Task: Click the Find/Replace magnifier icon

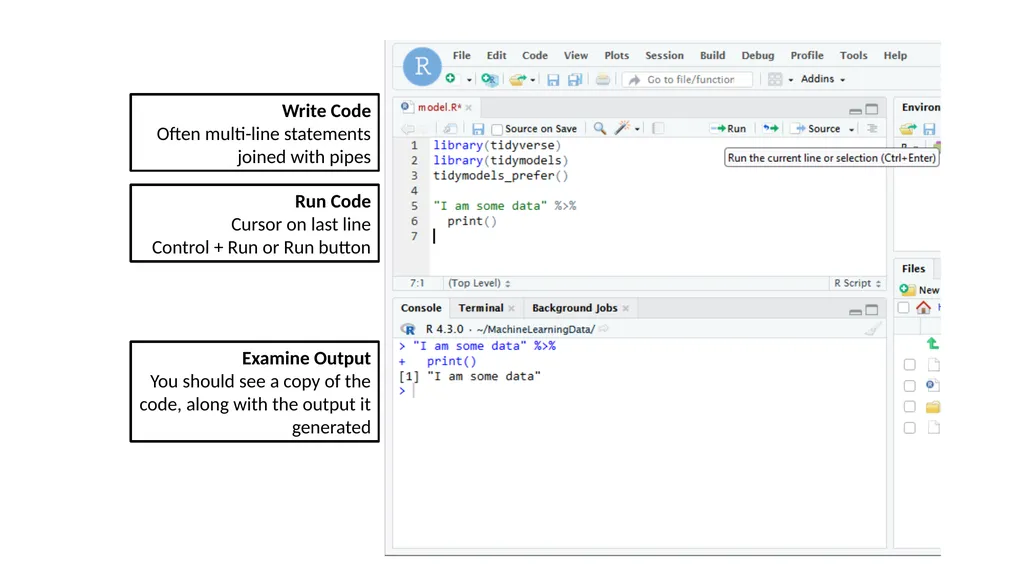Action: pyautogui.click(x=600, y=128)
